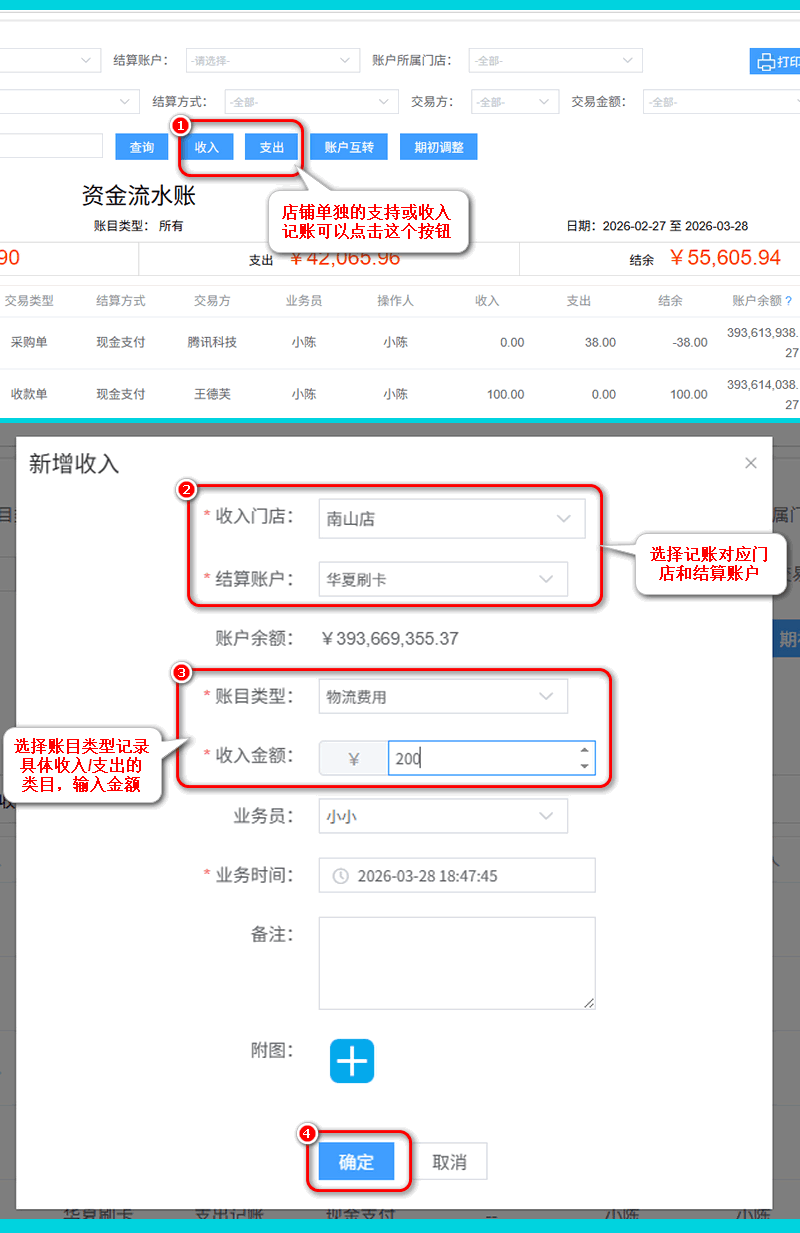Click the blue plus icon to add attachment image
The image size is (800, 1233).
(x=352, y=1061)
